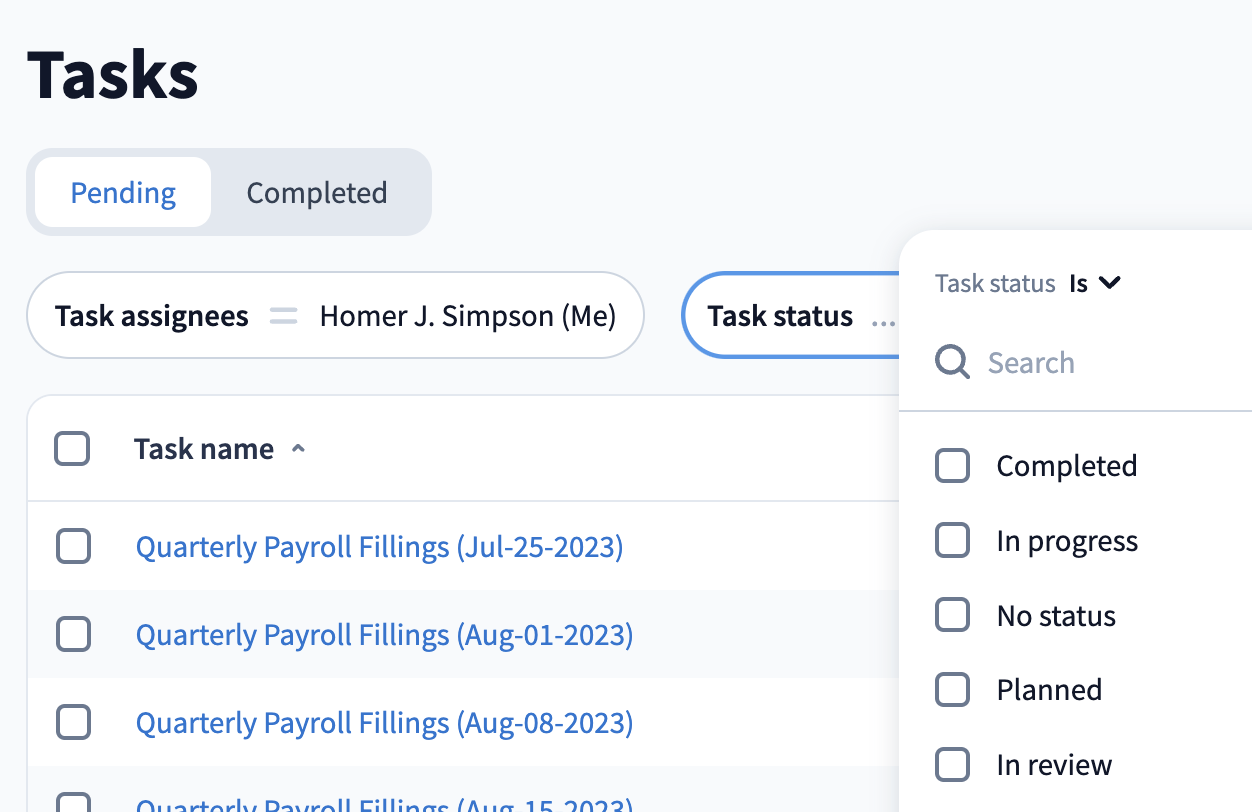Switch to the Pending tab
The height and width of the screenshot is (812, 1252).
tap(123, 193)
